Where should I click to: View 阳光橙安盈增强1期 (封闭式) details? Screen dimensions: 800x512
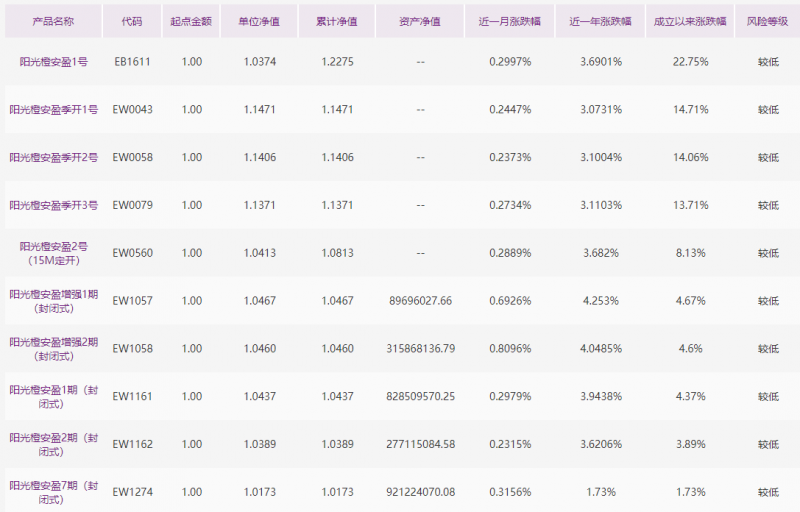(54, 300)
